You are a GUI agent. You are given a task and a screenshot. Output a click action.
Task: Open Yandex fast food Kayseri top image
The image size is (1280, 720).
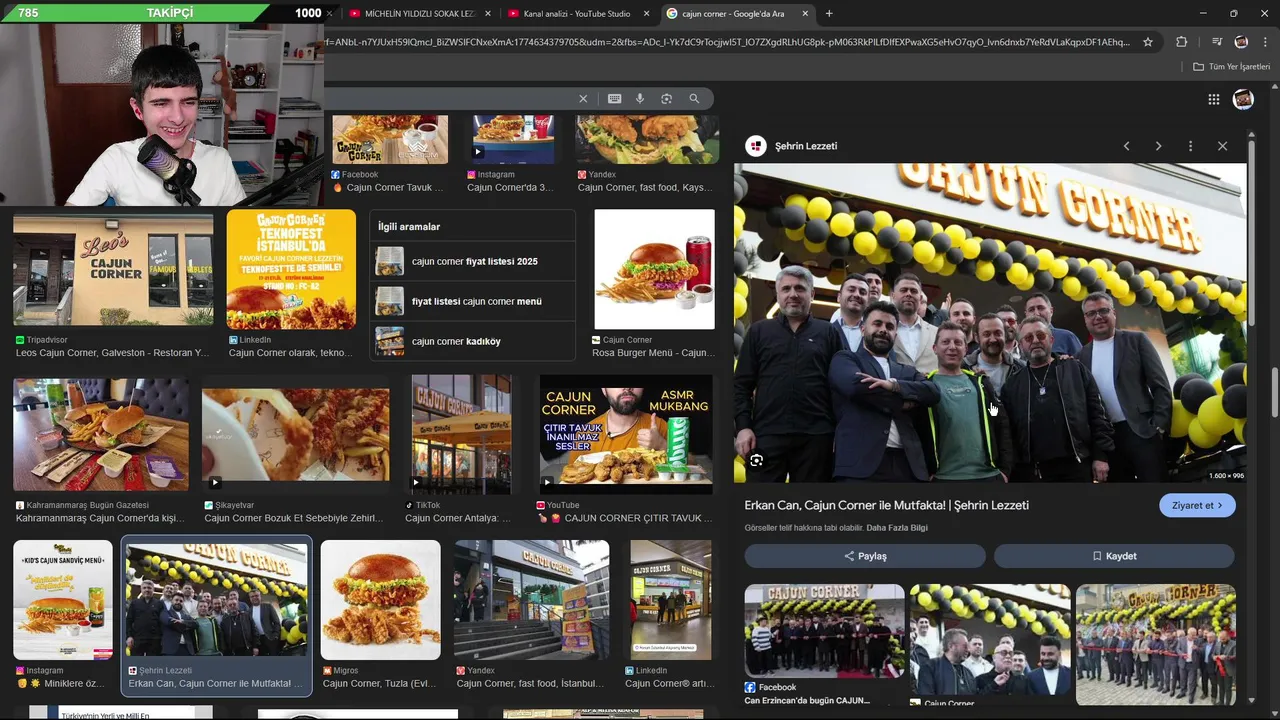coord(647,139)
